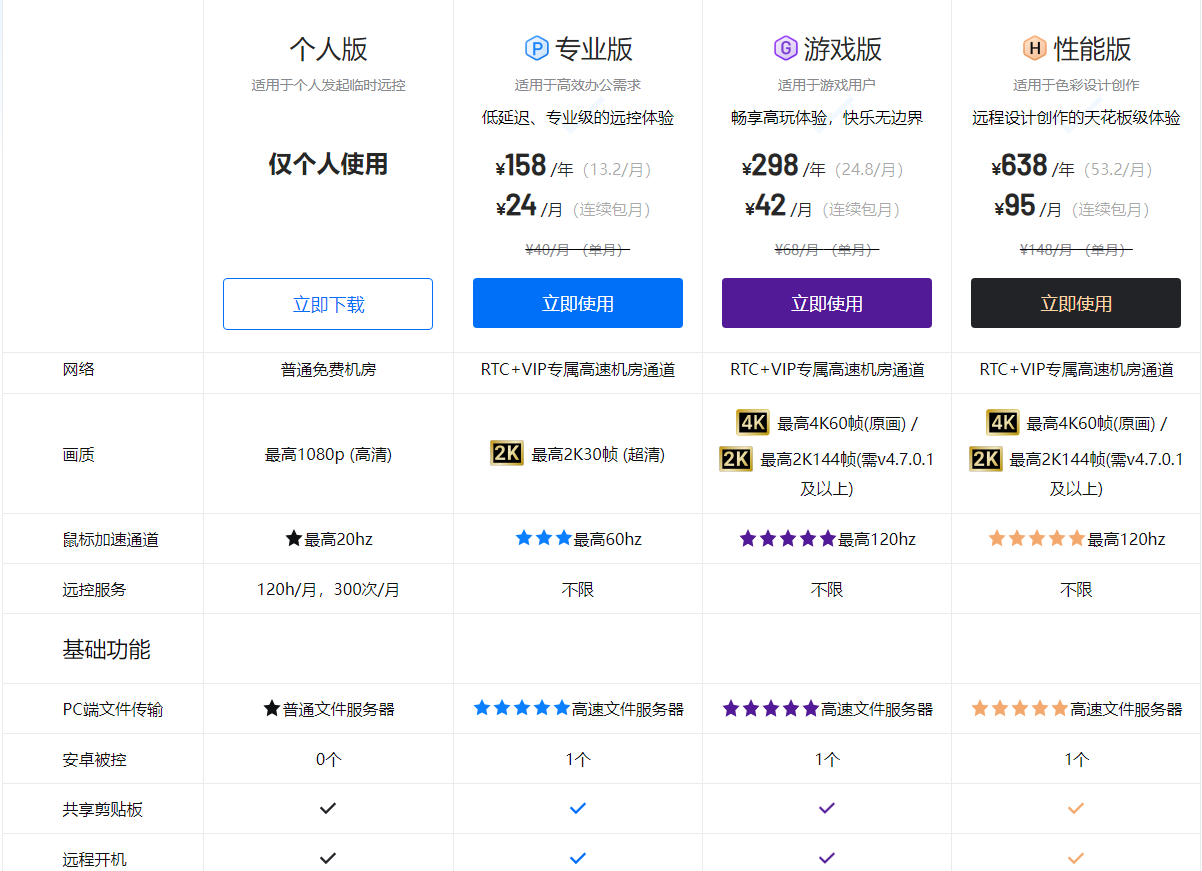Click the 2K badge in 性能版 画质 row
The width and height of the screenshot is (1202, 871).
coord(985,459)
